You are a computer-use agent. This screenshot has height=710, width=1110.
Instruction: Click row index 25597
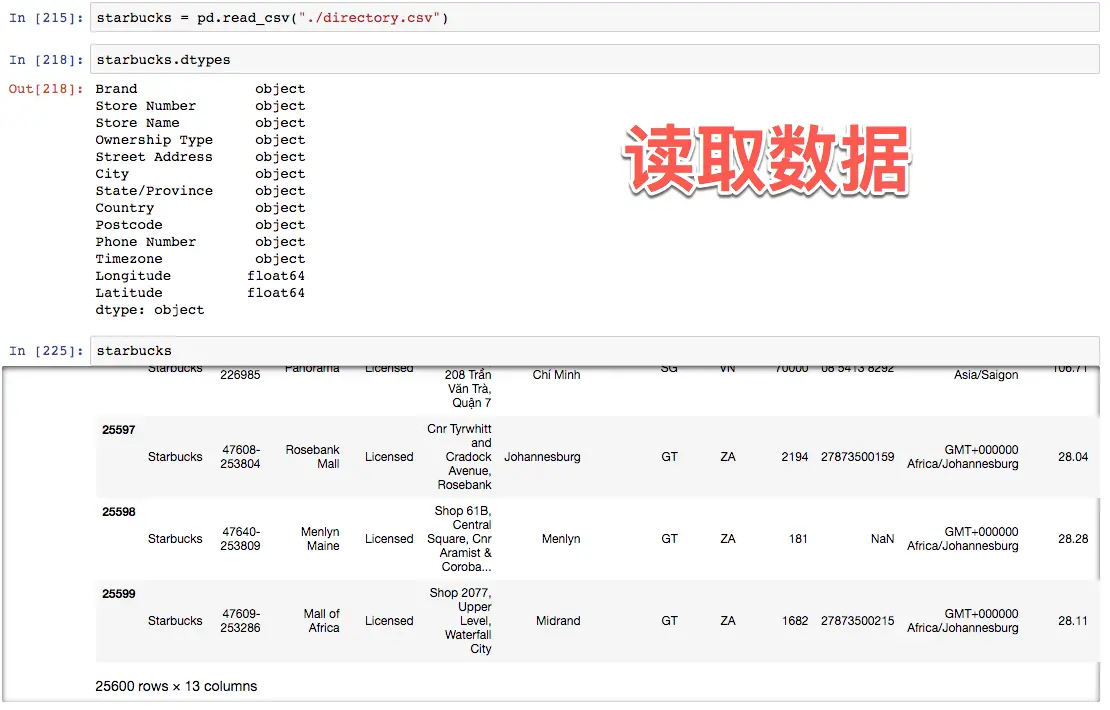[118, 430]
